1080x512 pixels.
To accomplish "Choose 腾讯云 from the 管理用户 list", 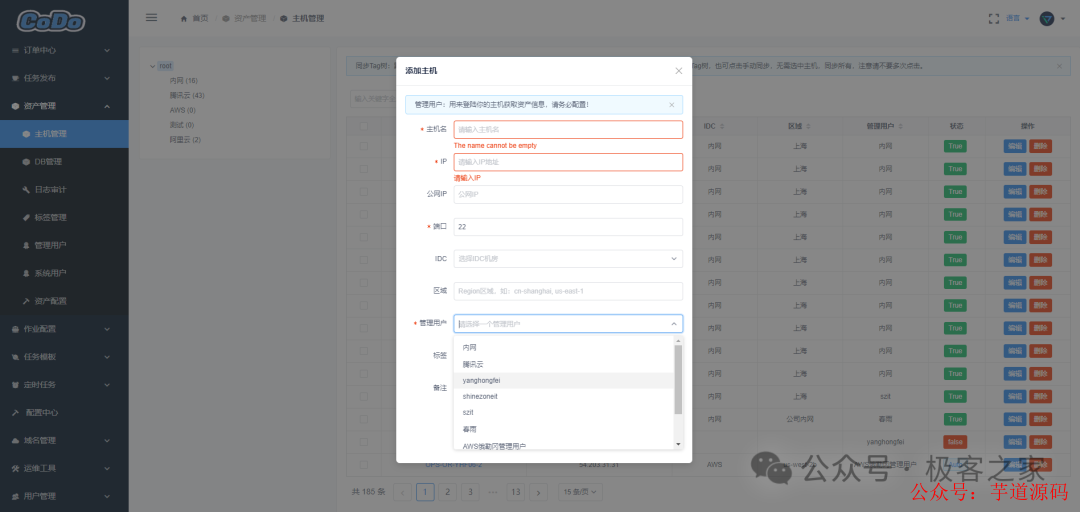I will 563,364.
